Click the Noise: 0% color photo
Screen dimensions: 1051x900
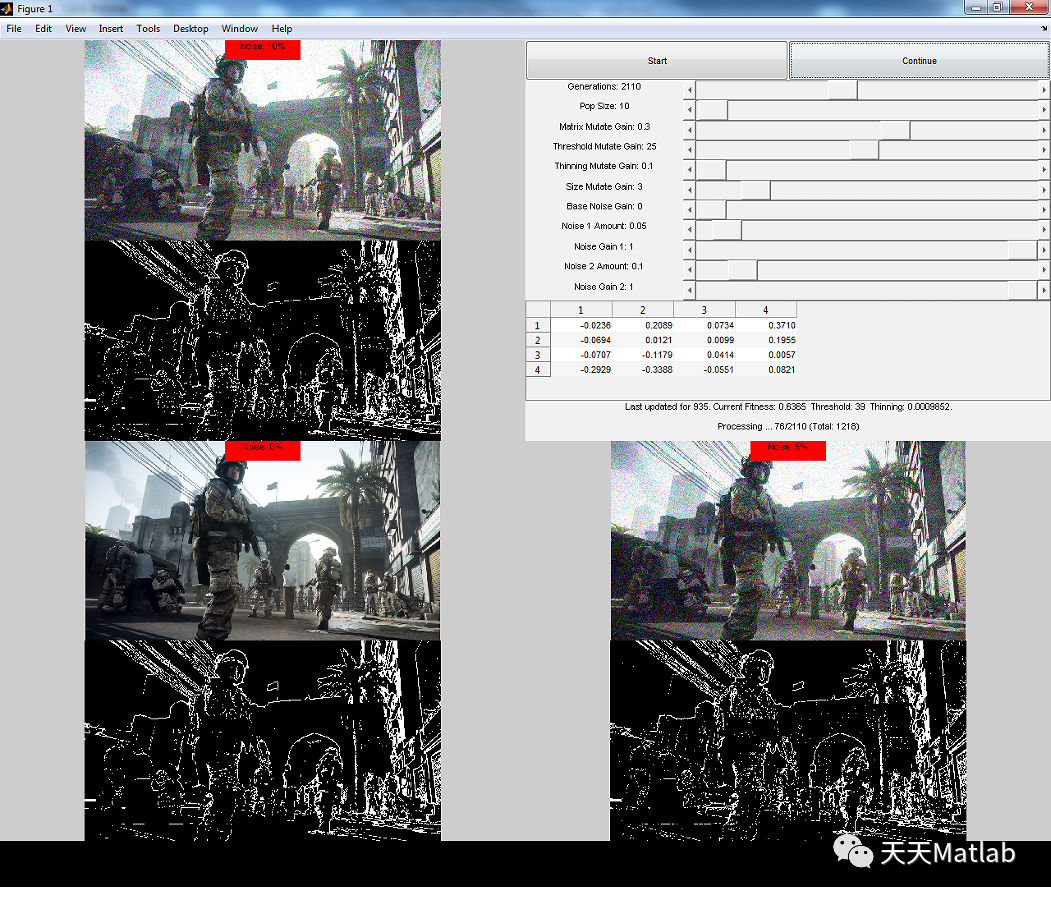[263, 541]
